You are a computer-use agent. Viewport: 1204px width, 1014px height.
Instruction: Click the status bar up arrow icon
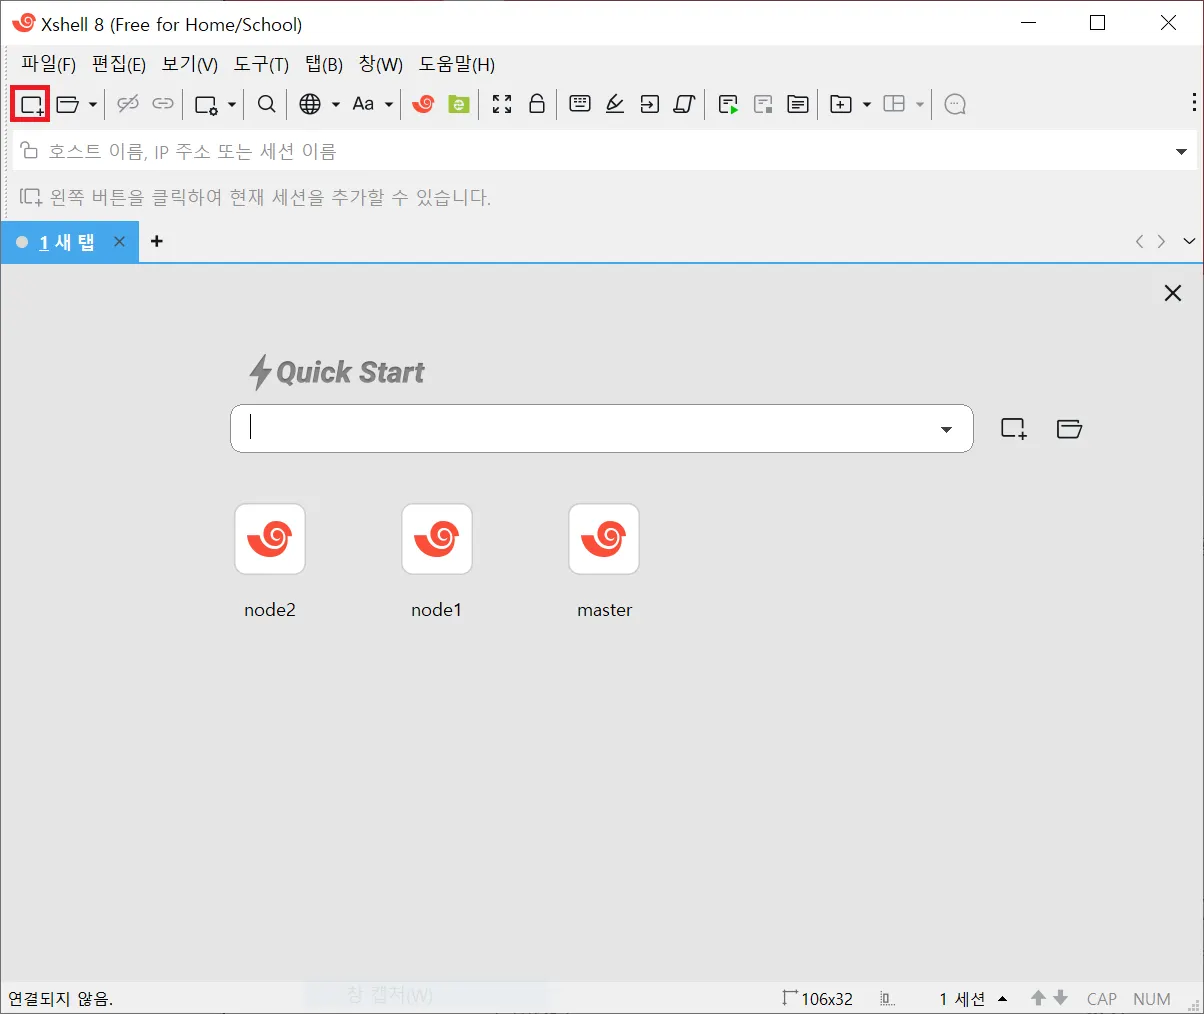[1038, 998]
